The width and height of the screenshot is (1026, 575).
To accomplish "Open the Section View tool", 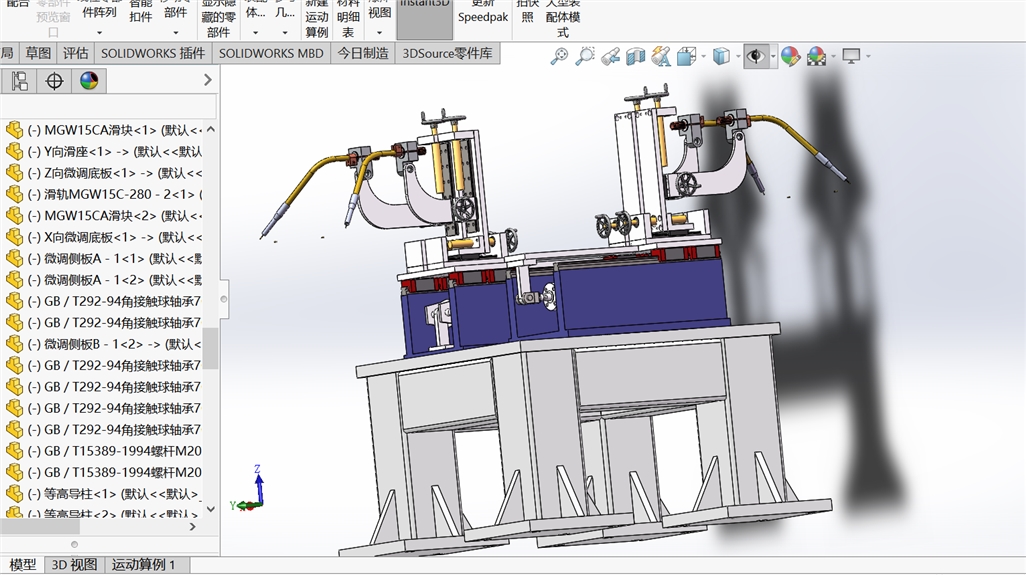I will tap(635, 57).
